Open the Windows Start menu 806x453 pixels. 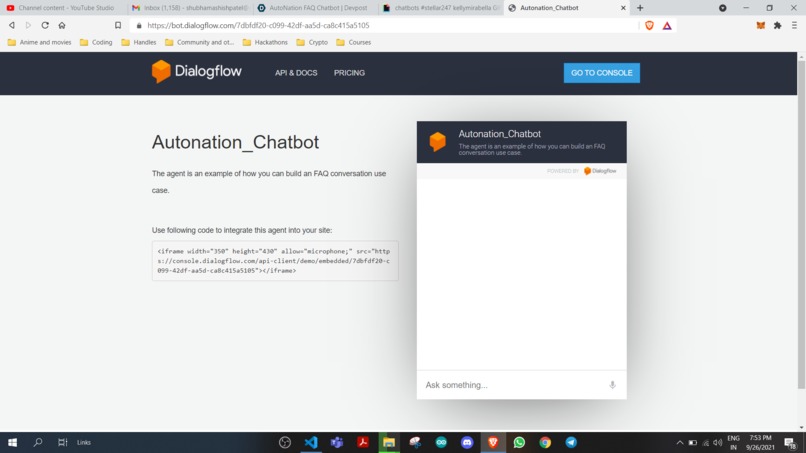pyautogui.click(x=12, y=442)
